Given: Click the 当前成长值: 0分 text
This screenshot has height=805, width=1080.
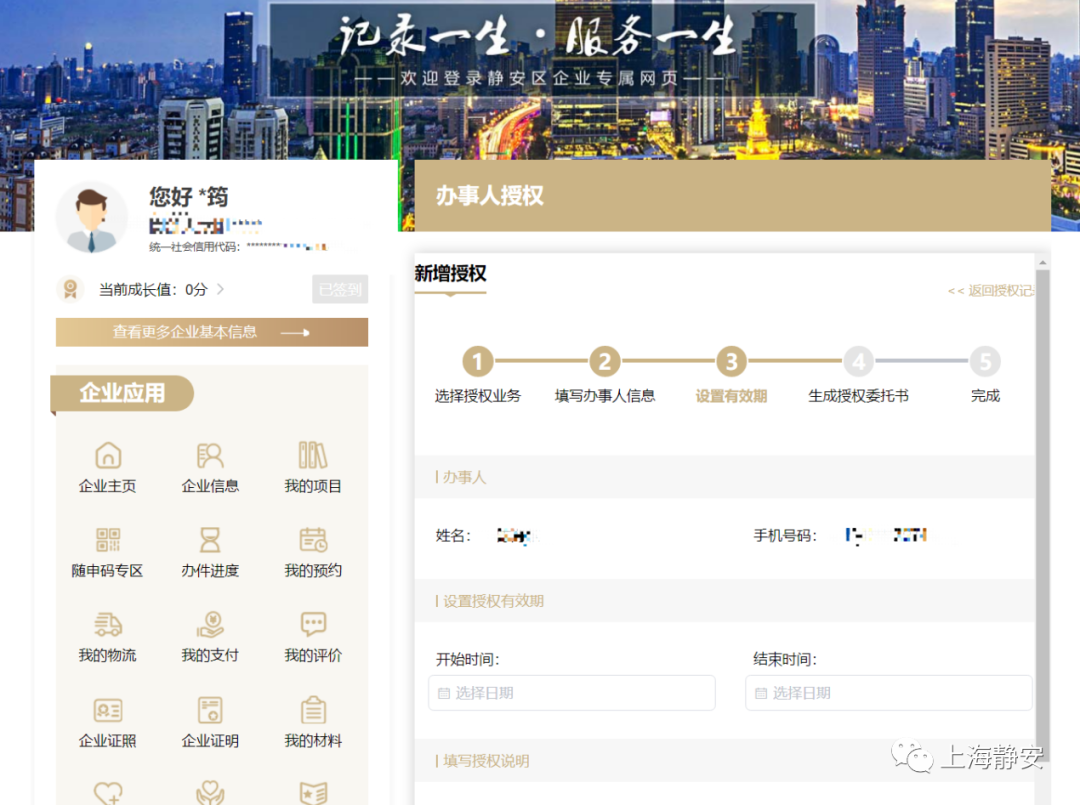Looking at the screenshot, I should pyautogui.click(x=153, y=289).
